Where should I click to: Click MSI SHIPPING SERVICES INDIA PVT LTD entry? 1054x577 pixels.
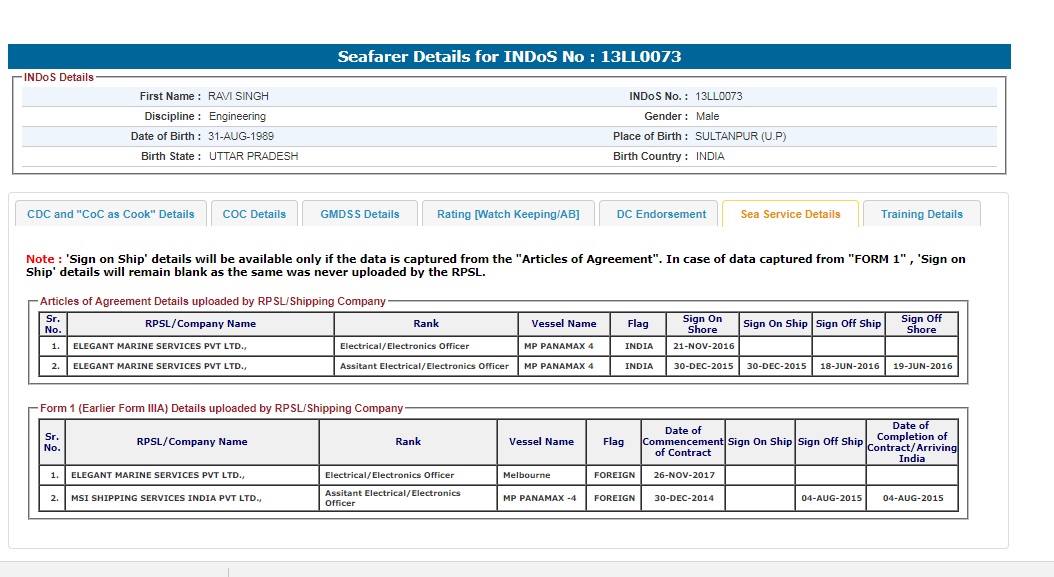166,498
